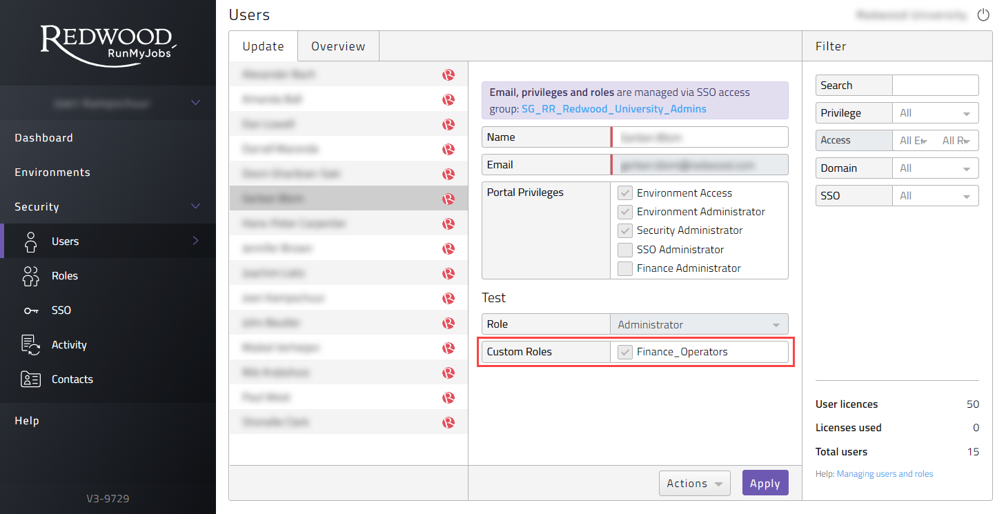Click the Test section heading

(x=494, y=297)
